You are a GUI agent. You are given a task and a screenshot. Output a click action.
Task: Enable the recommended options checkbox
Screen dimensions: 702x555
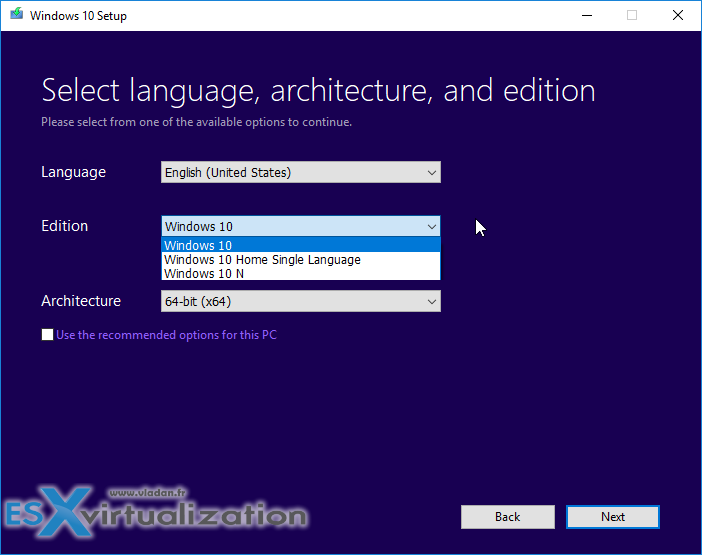[x=47, y=335]
